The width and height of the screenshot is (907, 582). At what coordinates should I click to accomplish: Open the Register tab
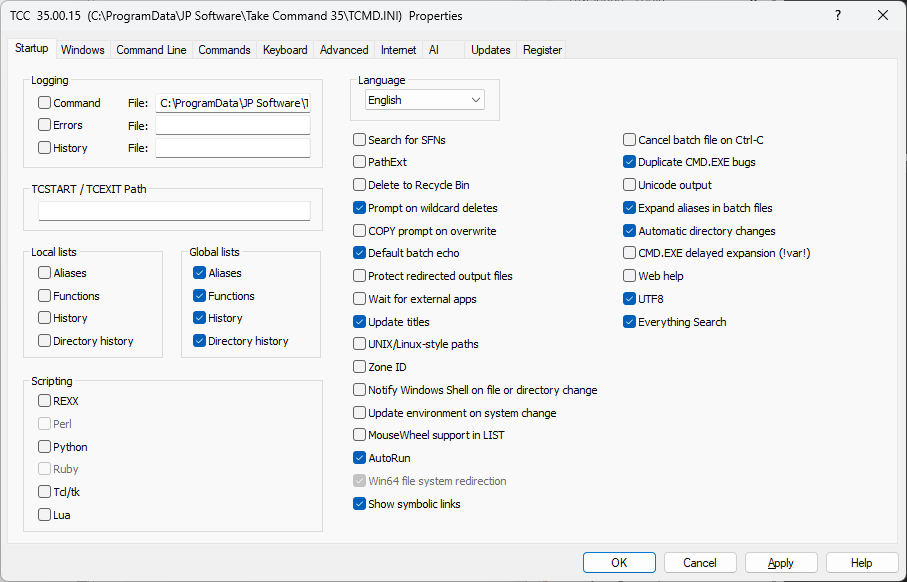click(543, 50)
